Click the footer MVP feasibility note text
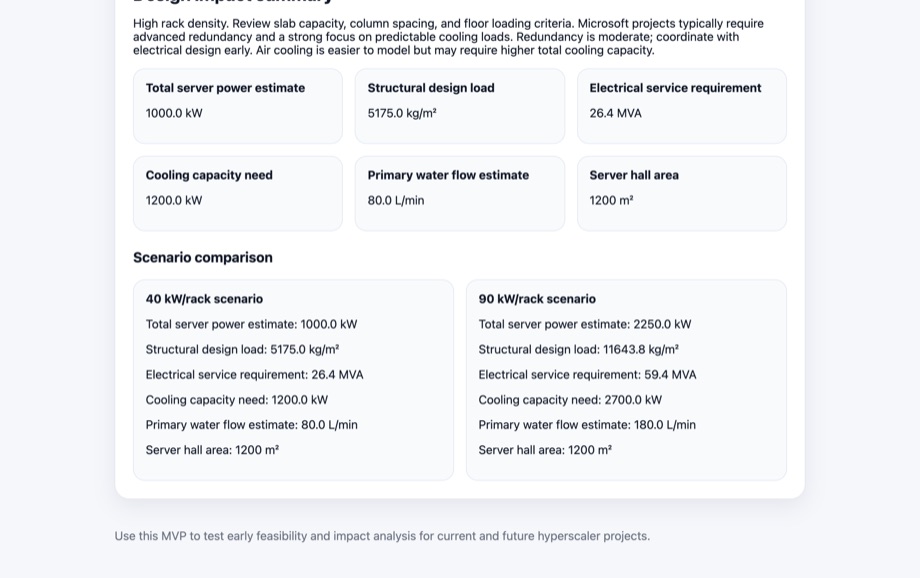The width and height of the screenshot is (920, 578). (382, 536)
